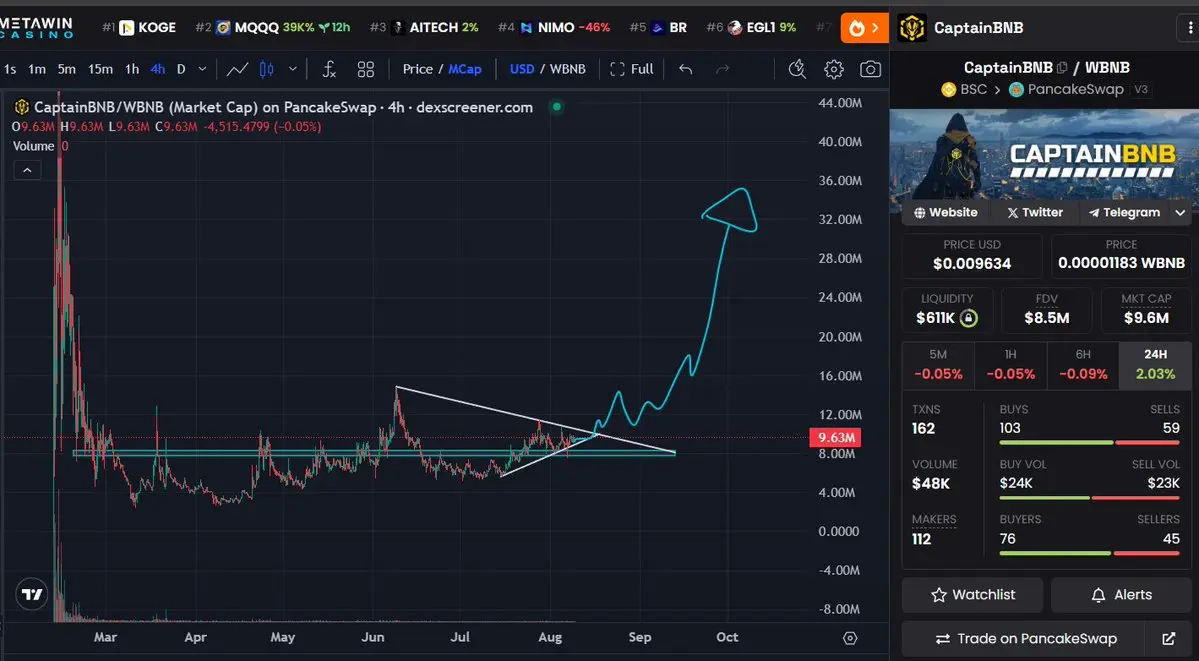Click the $0.009634 USD price value
The width and height of the screenshot is (1199, 661).
972,264
